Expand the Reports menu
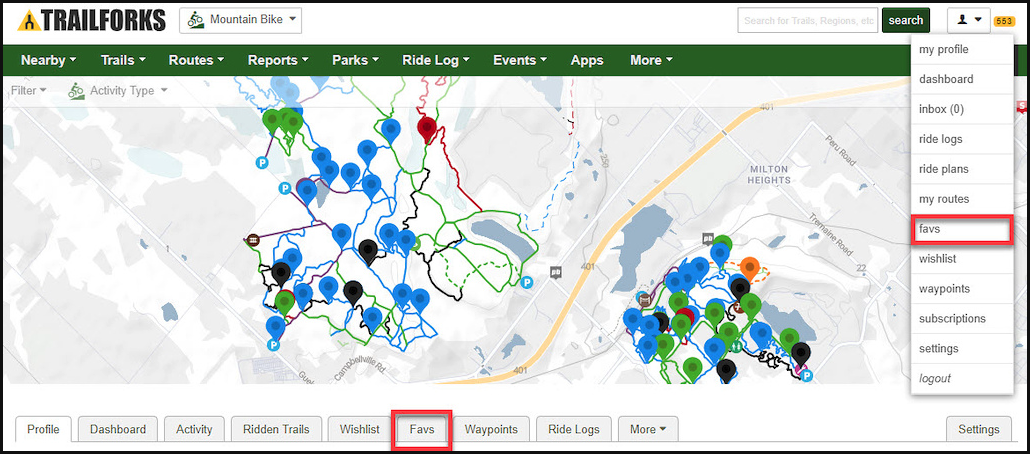Viewport: 1030px width, 454px height. (x=278, y=60)
